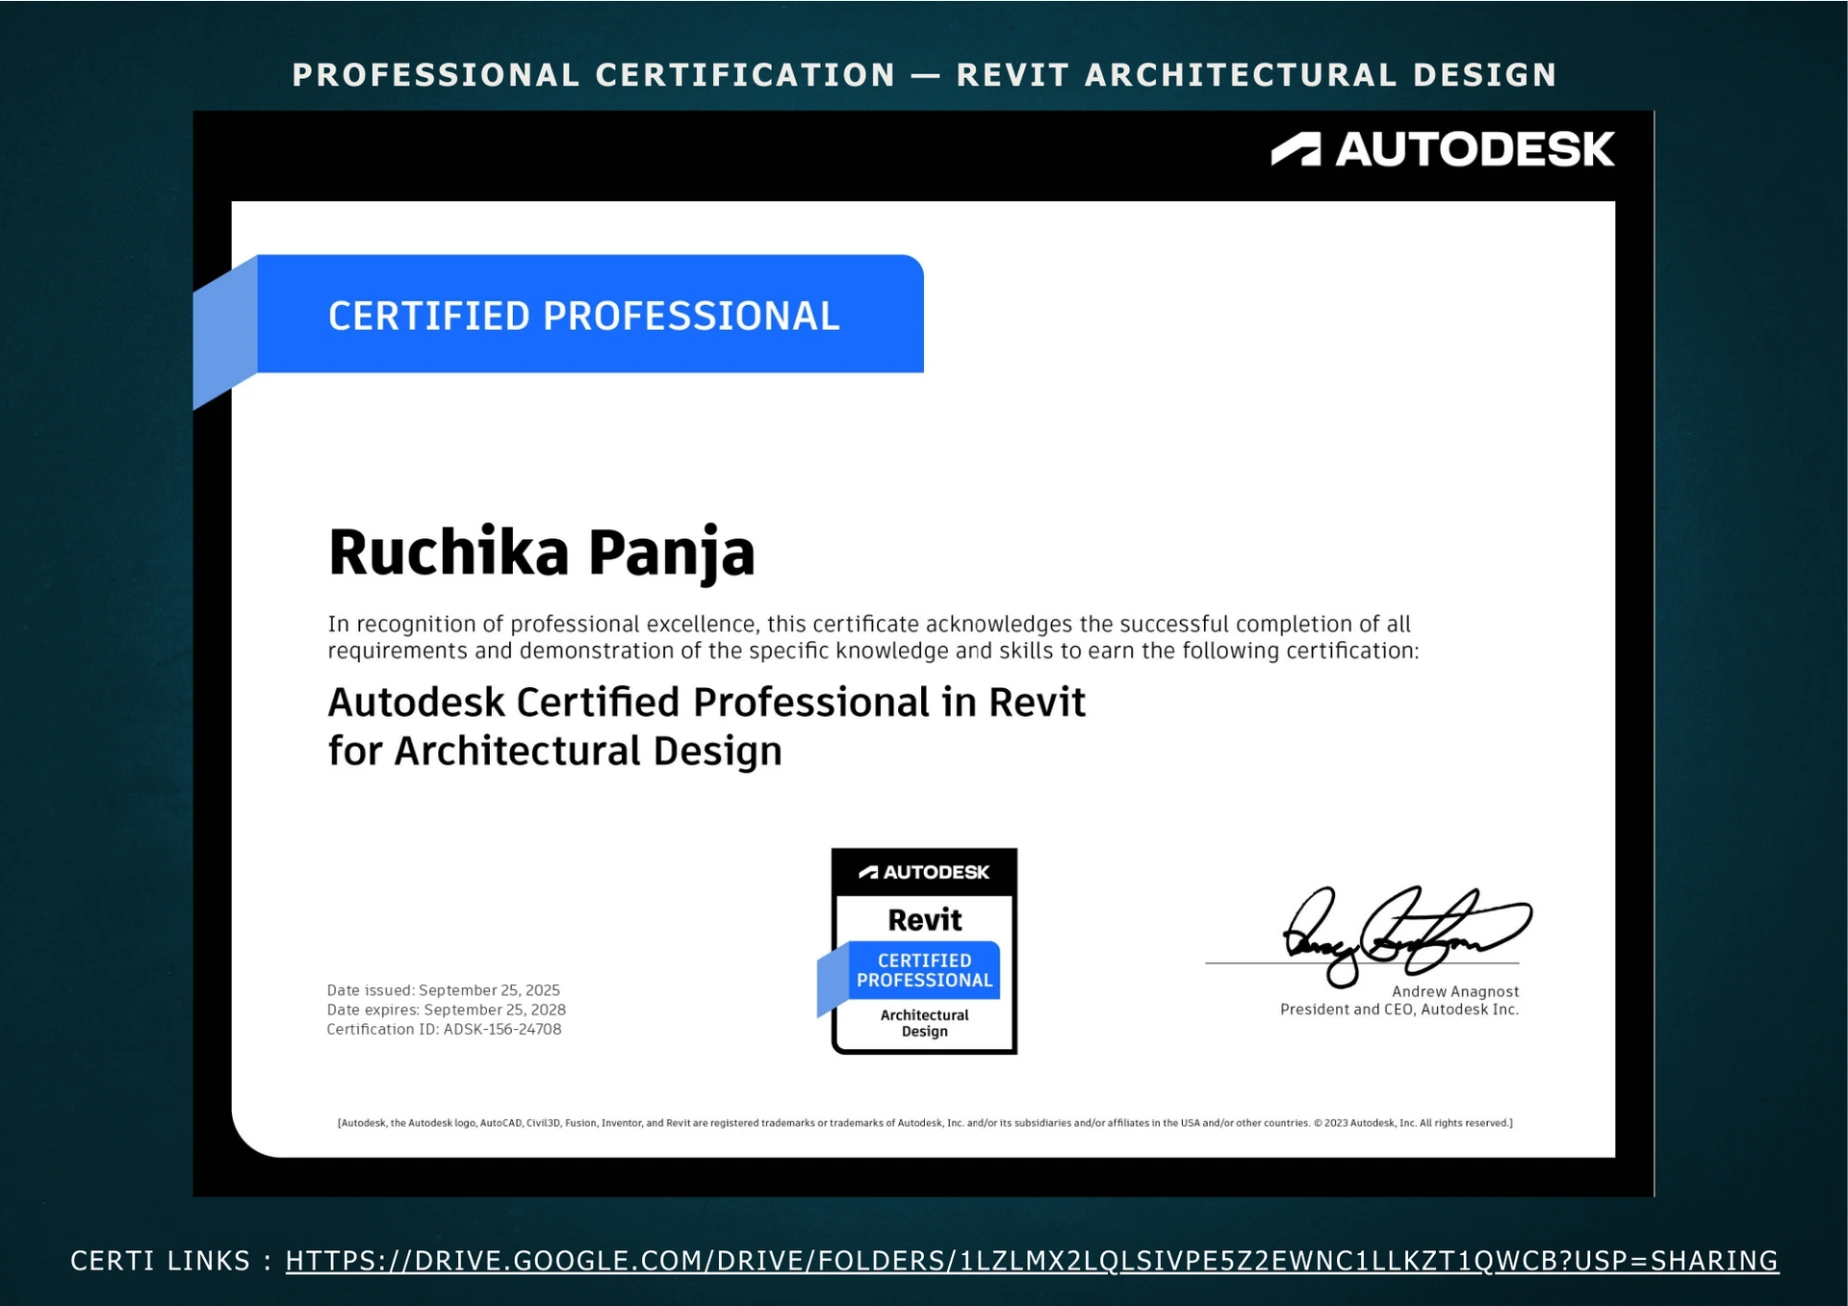Click the blue ribbon on the Revit badge
This screenshot has height=1306, width=1848.
click(923, 970)
